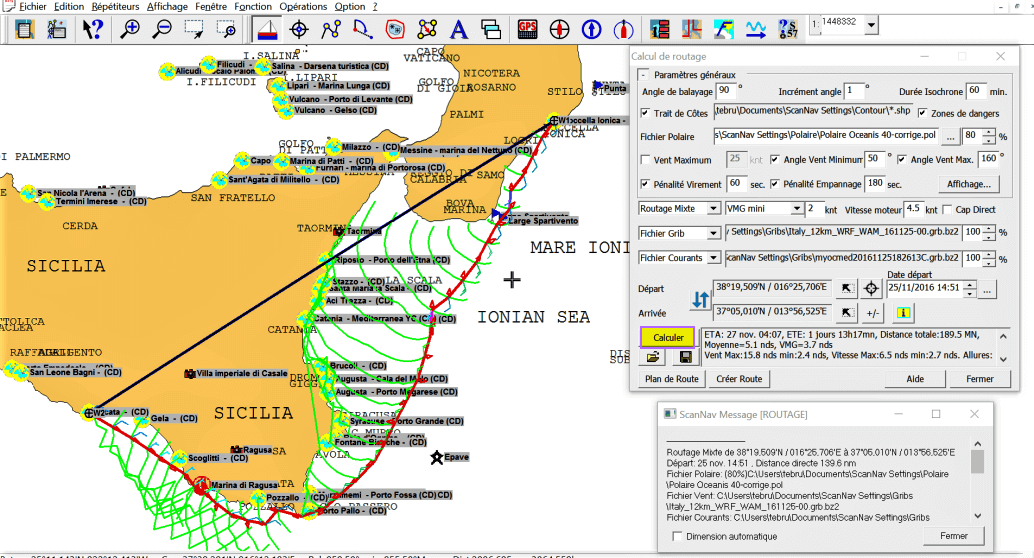Toggle the Zones de dangers checkbox
Screen dimensions: 1034x558
point(922,113)
